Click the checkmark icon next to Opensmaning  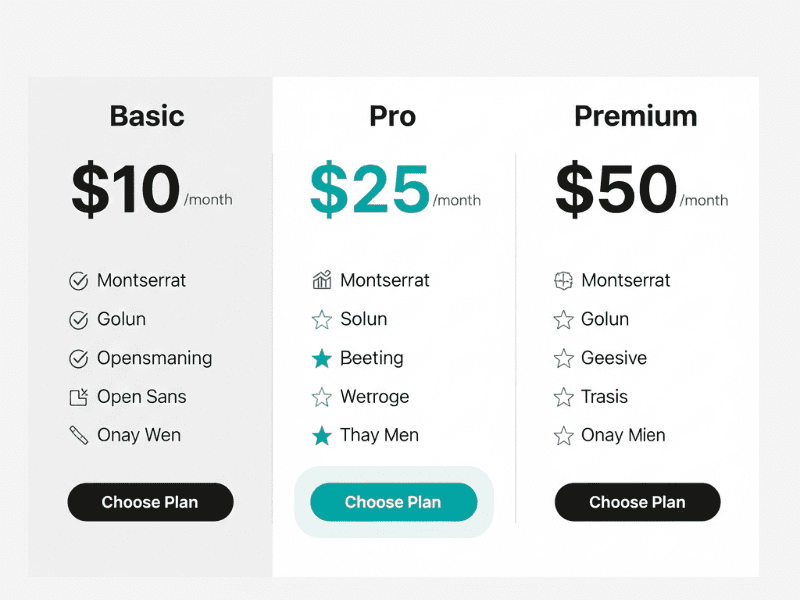(x=79, y=359)
